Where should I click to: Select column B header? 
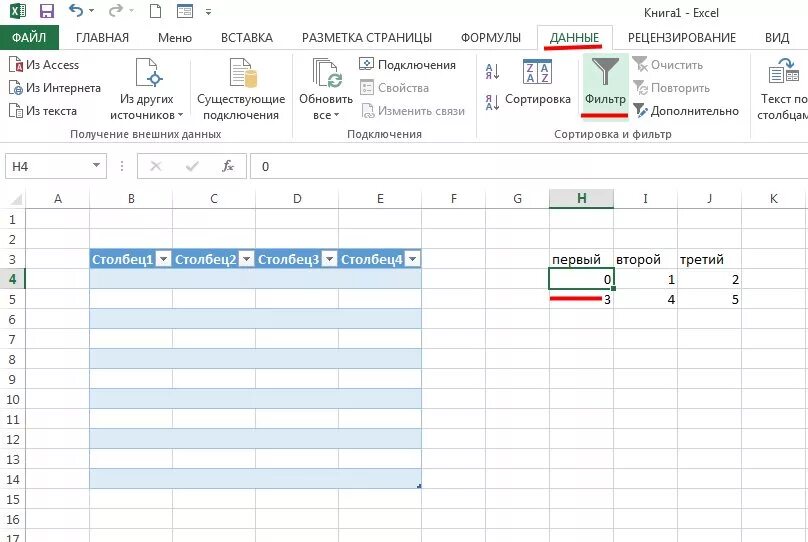click(x=131, y=198)
